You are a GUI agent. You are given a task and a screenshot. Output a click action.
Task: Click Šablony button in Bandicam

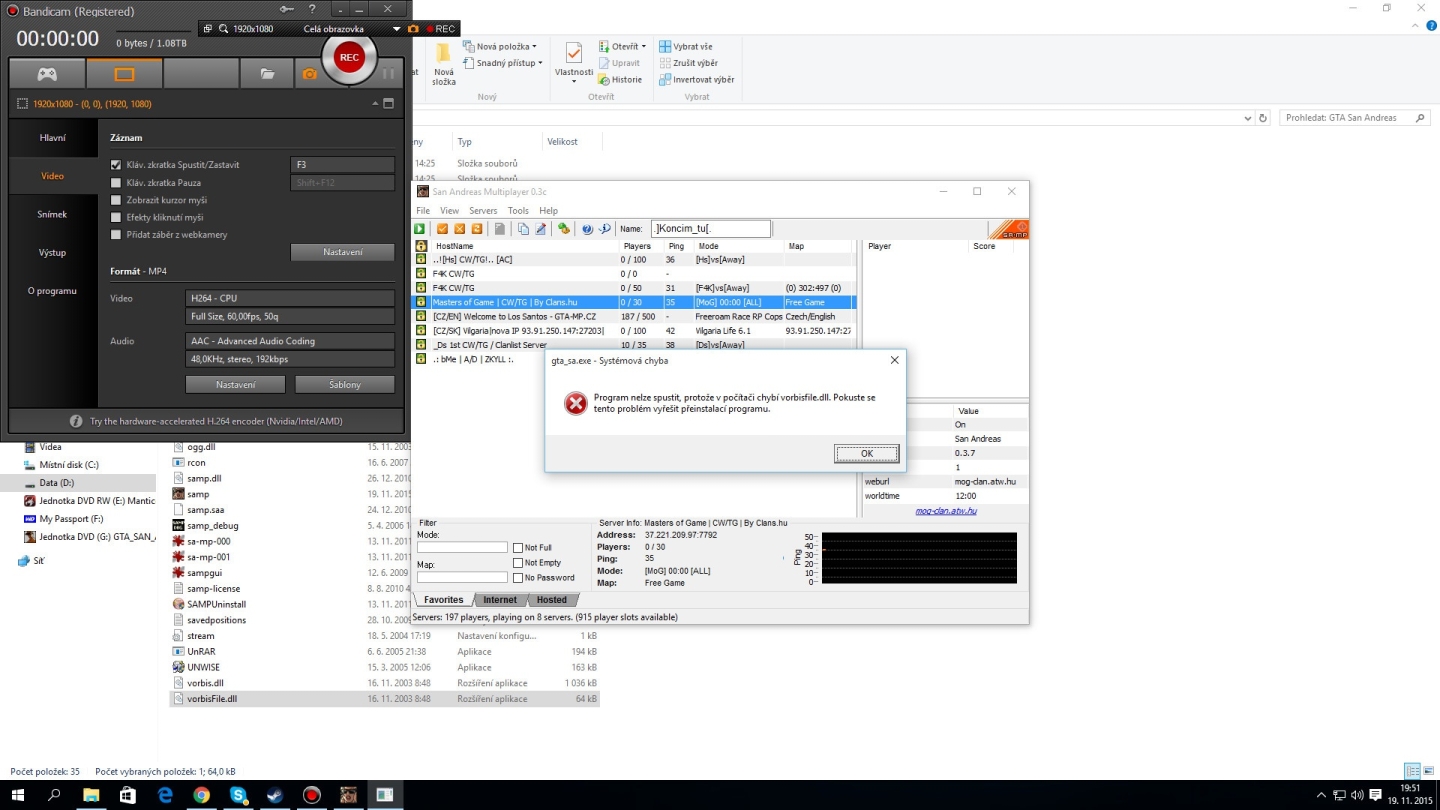345,384
